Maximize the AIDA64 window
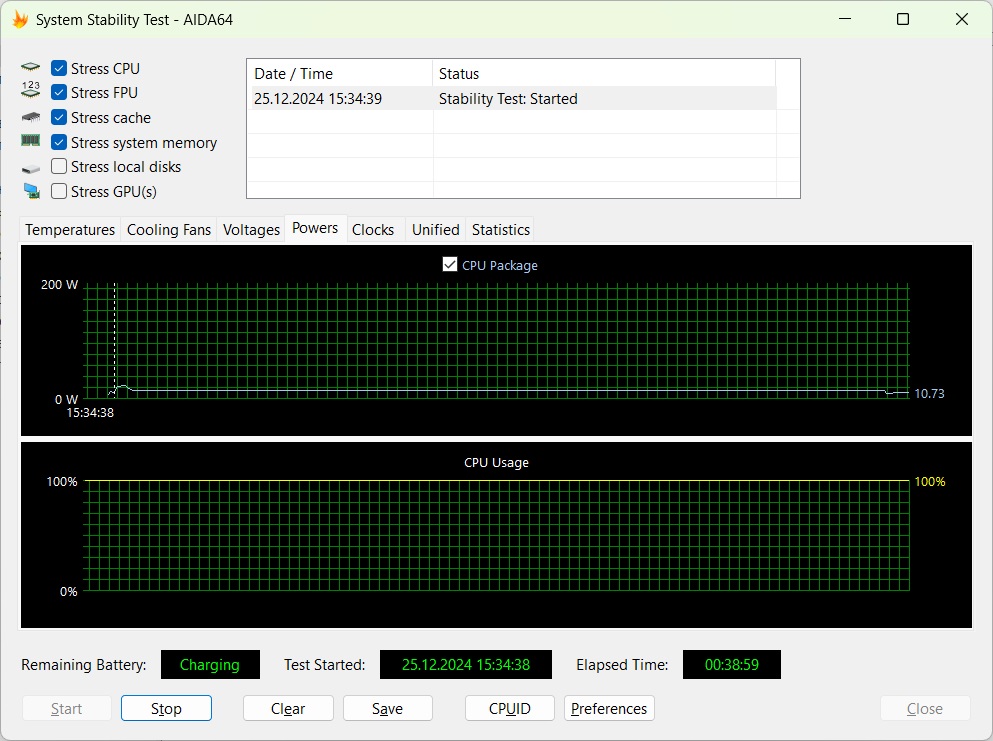This screenshot has height=741, width=993. (903, 20)
